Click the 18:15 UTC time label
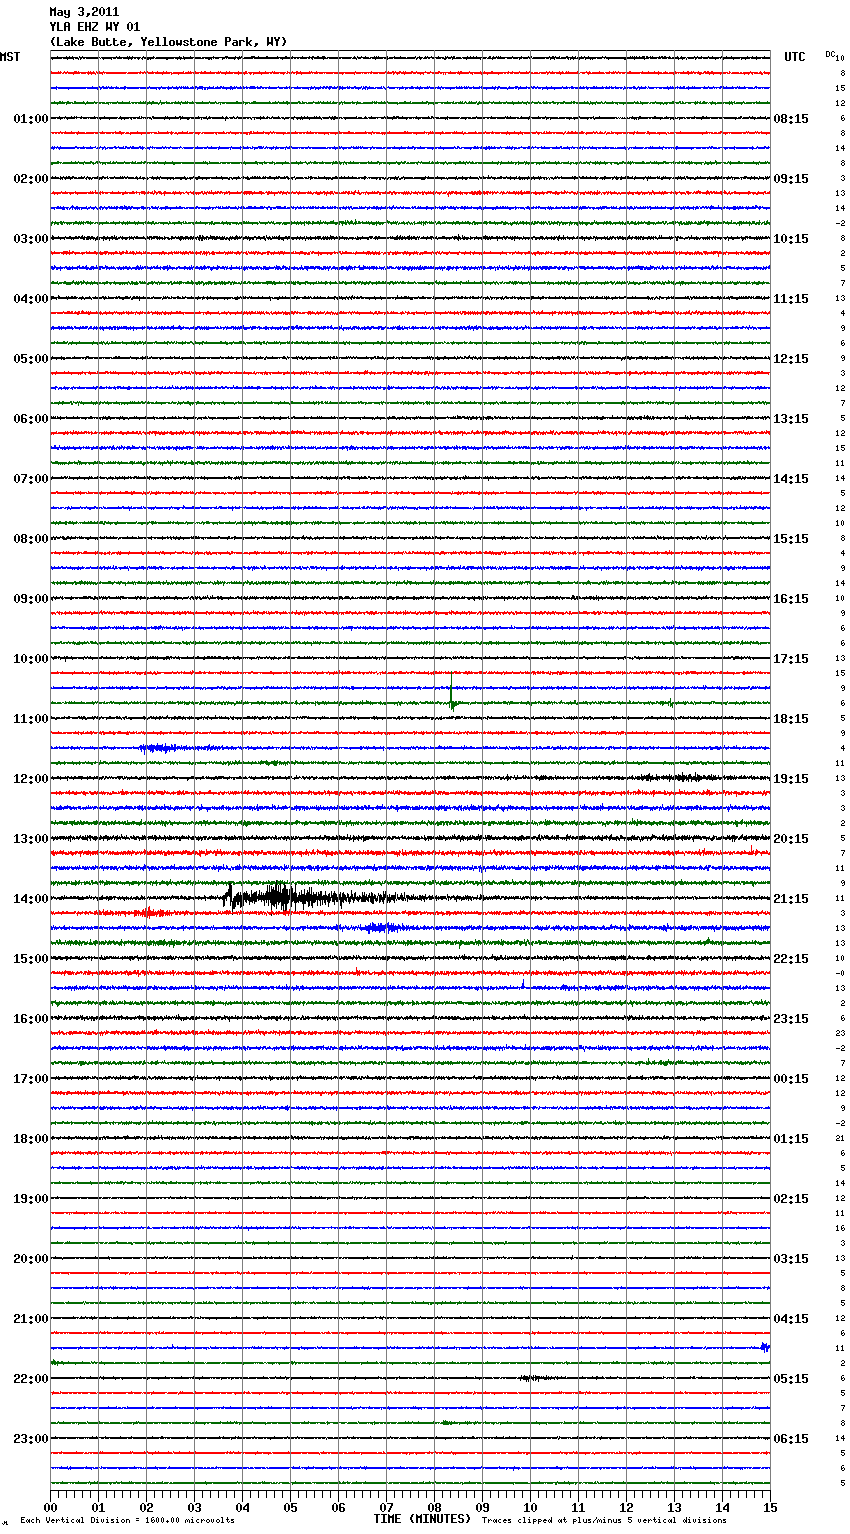The image size is (850, 1534). tap(791, 719)
